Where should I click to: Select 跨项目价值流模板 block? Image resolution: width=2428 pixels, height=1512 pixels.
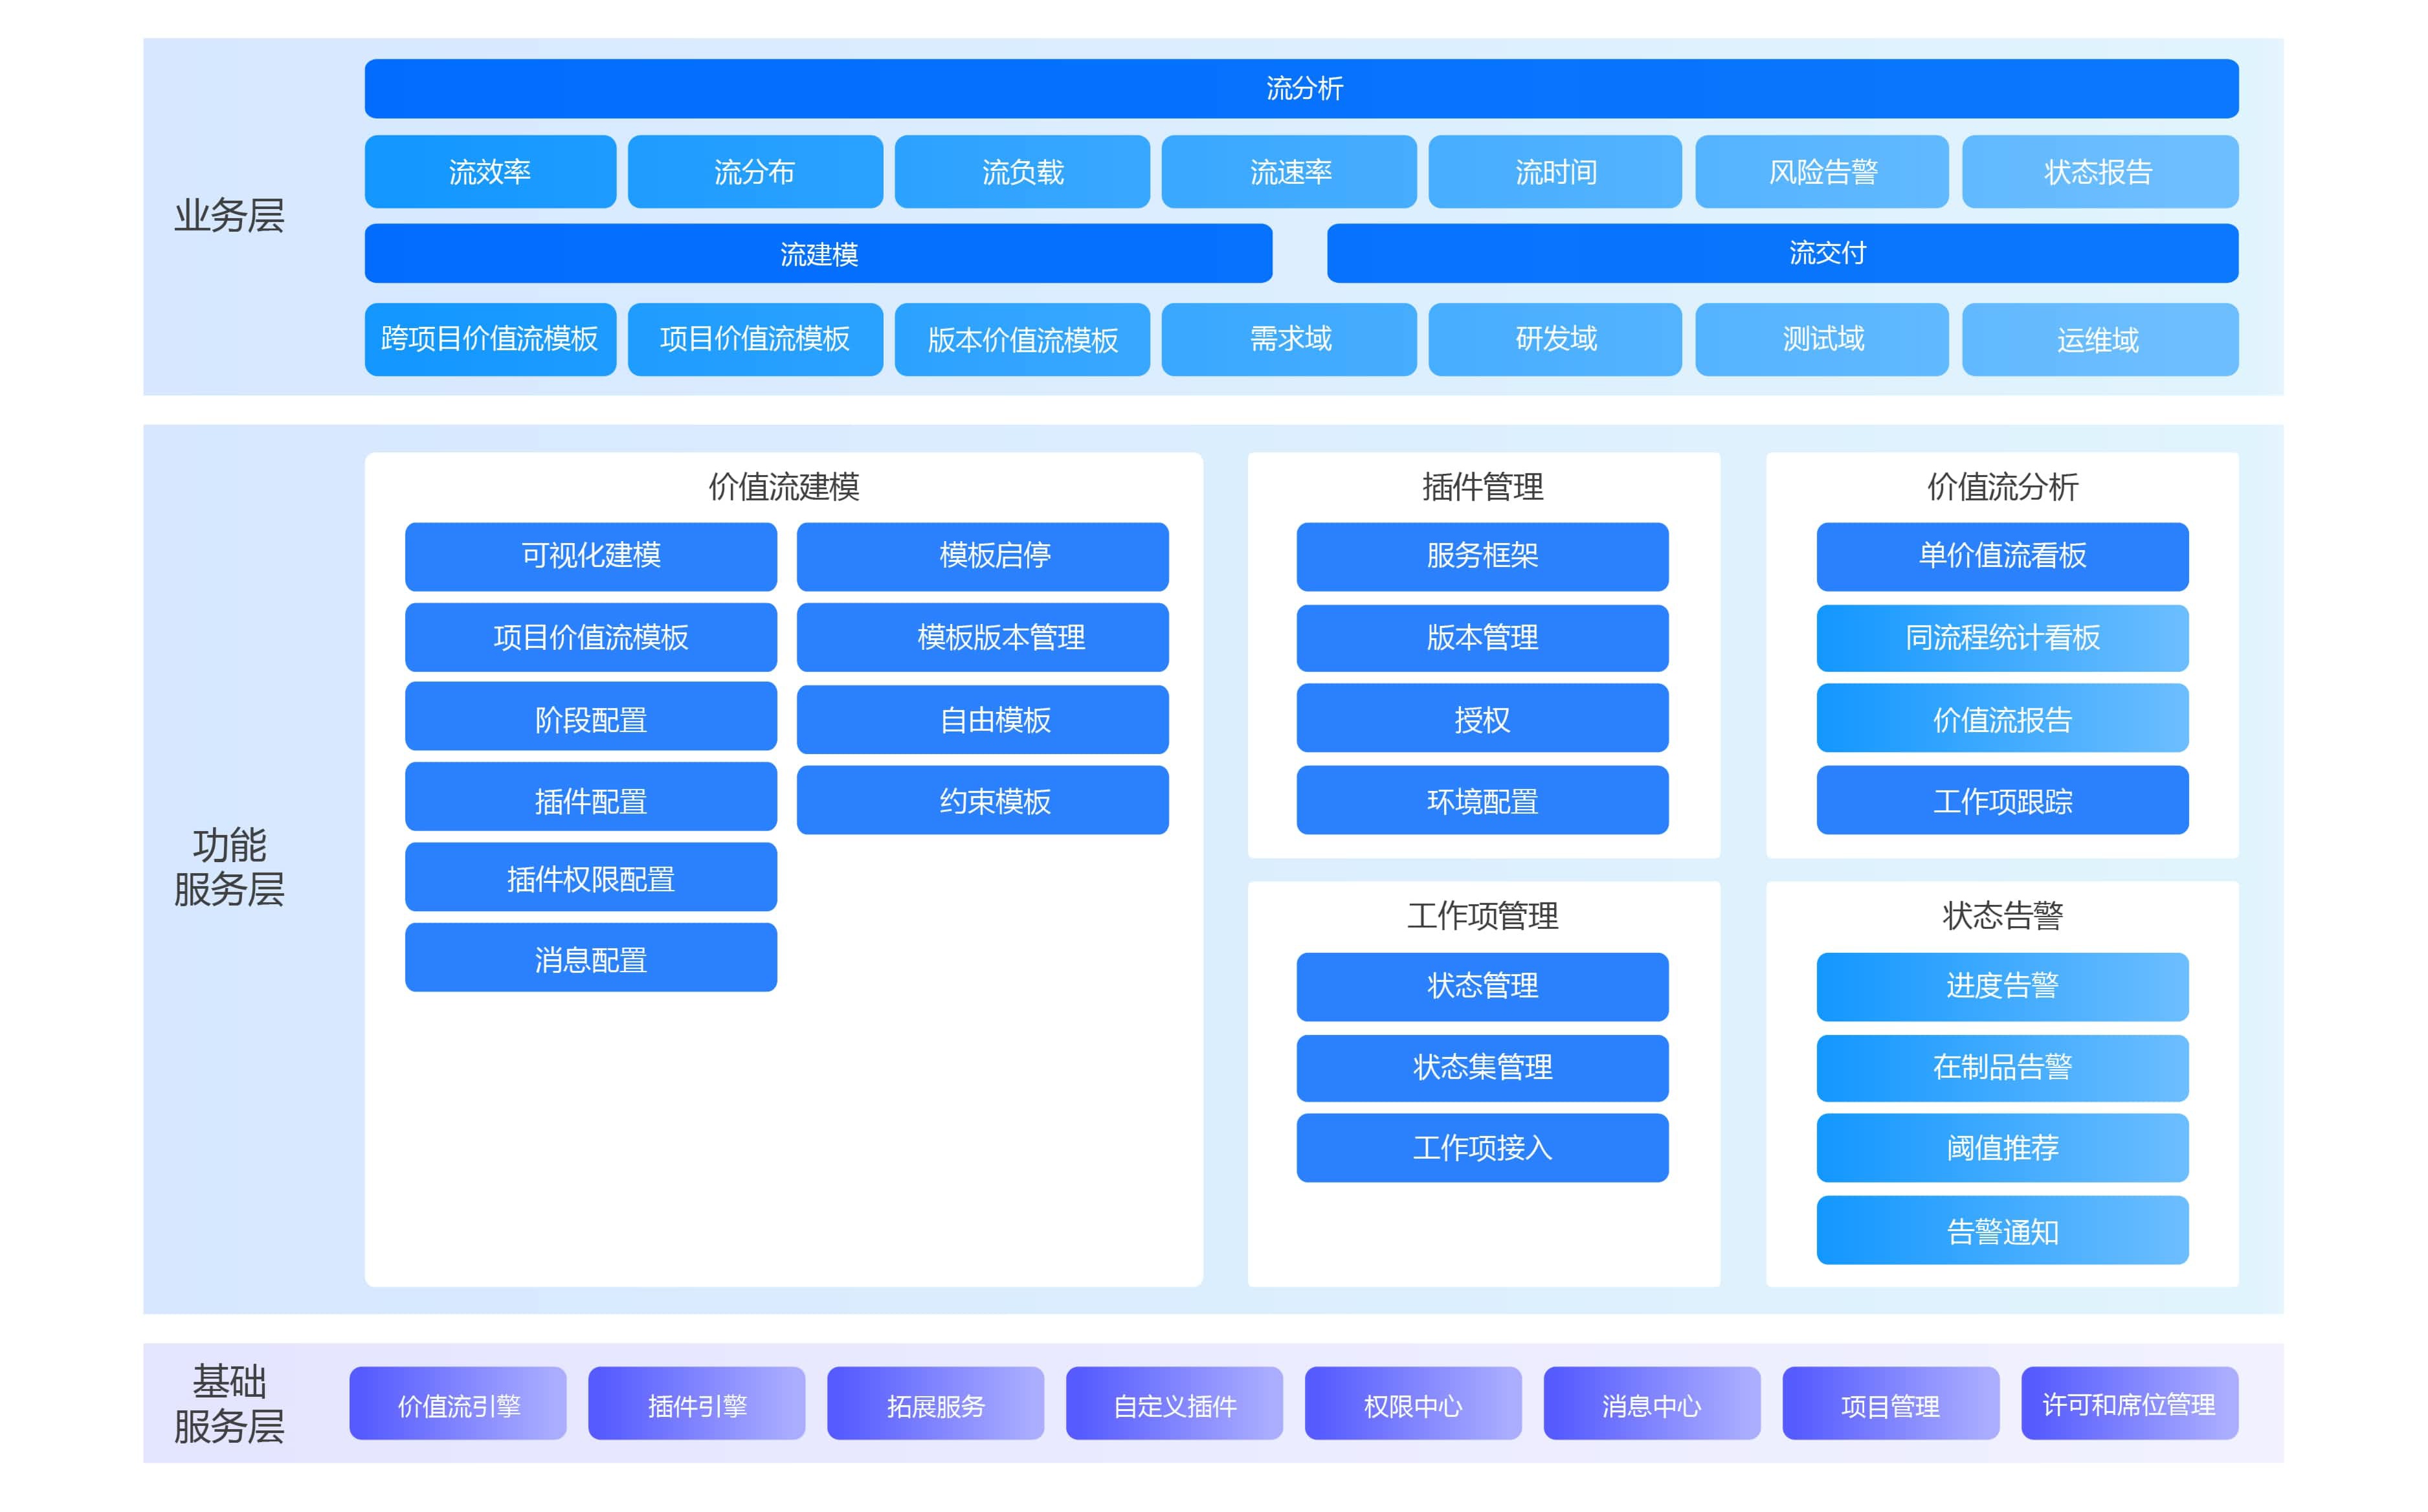click(x=489, y=339)
